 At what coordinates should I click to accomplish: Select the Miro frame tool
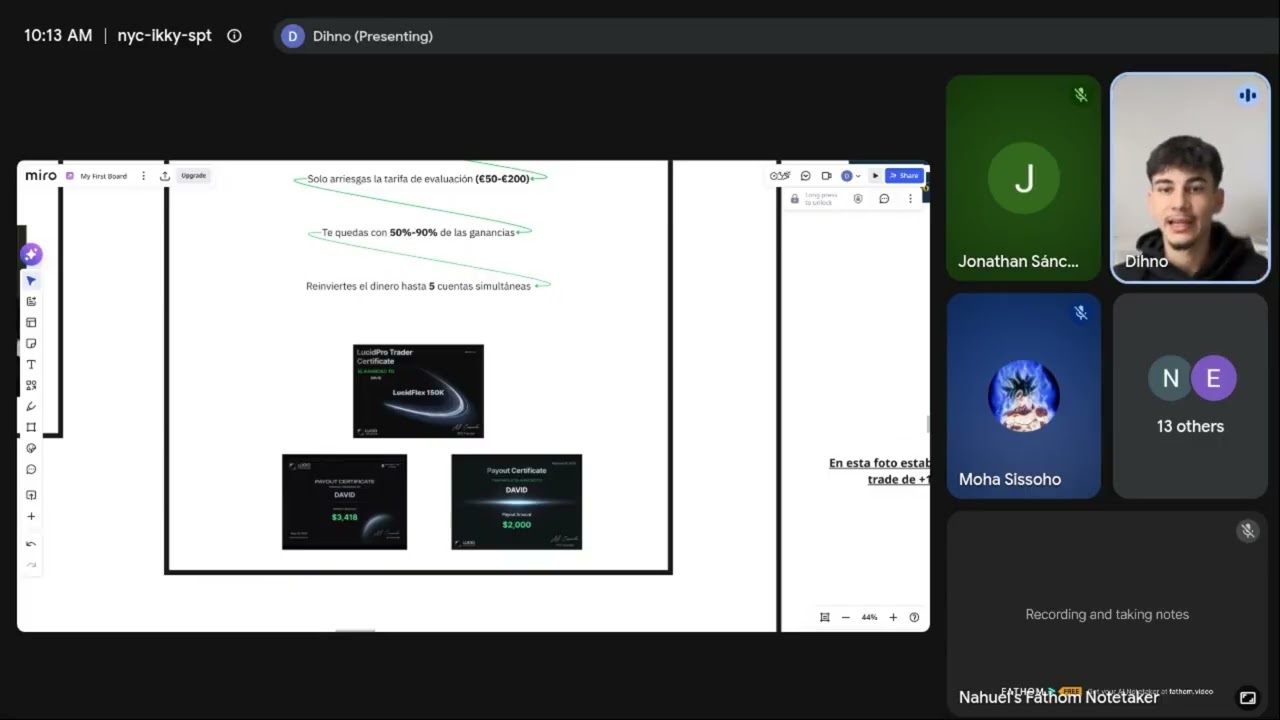pyautogui.click(x=31, y=428)
